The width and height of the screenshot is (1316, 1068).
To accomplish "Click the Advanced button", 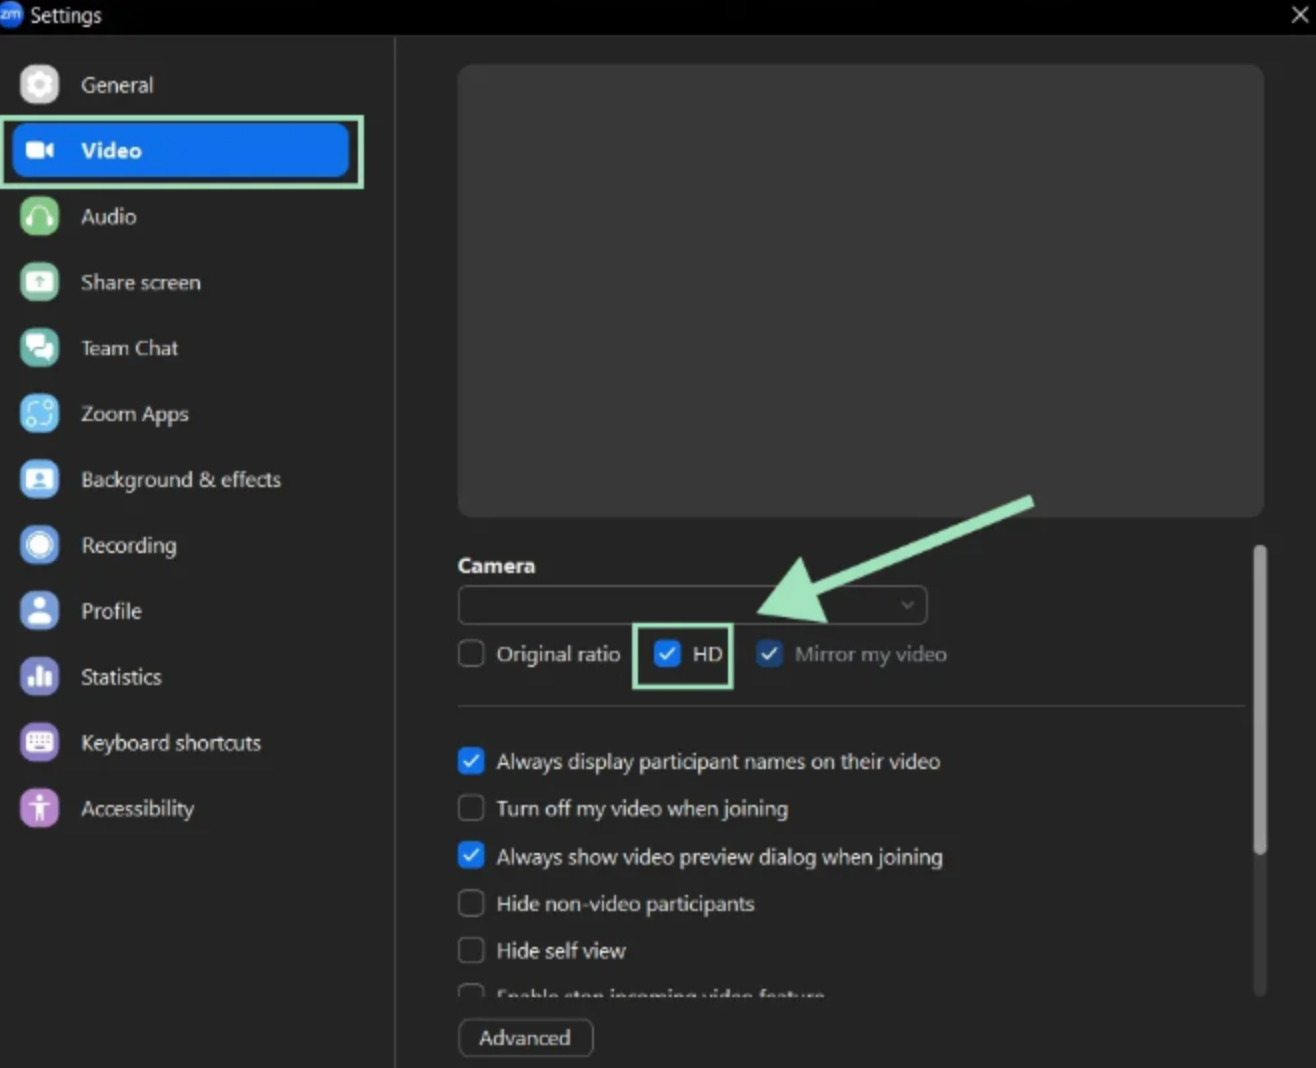I will [x=524, y=1037].
